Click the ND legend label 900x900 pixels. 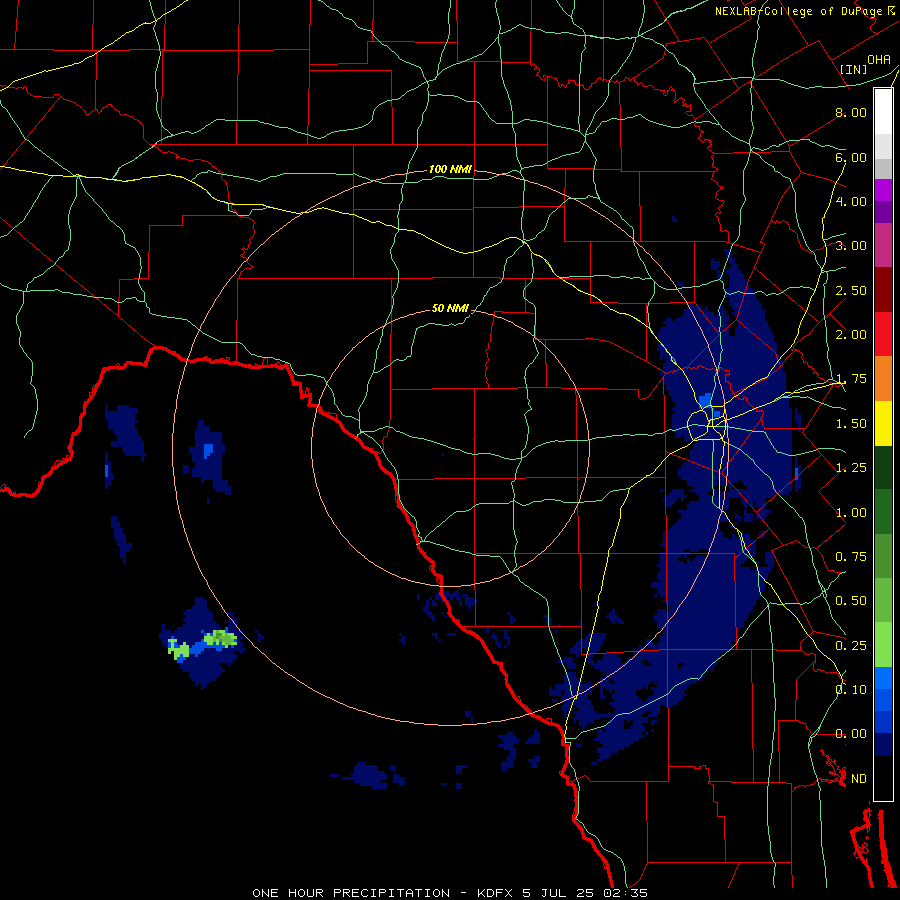859,779
